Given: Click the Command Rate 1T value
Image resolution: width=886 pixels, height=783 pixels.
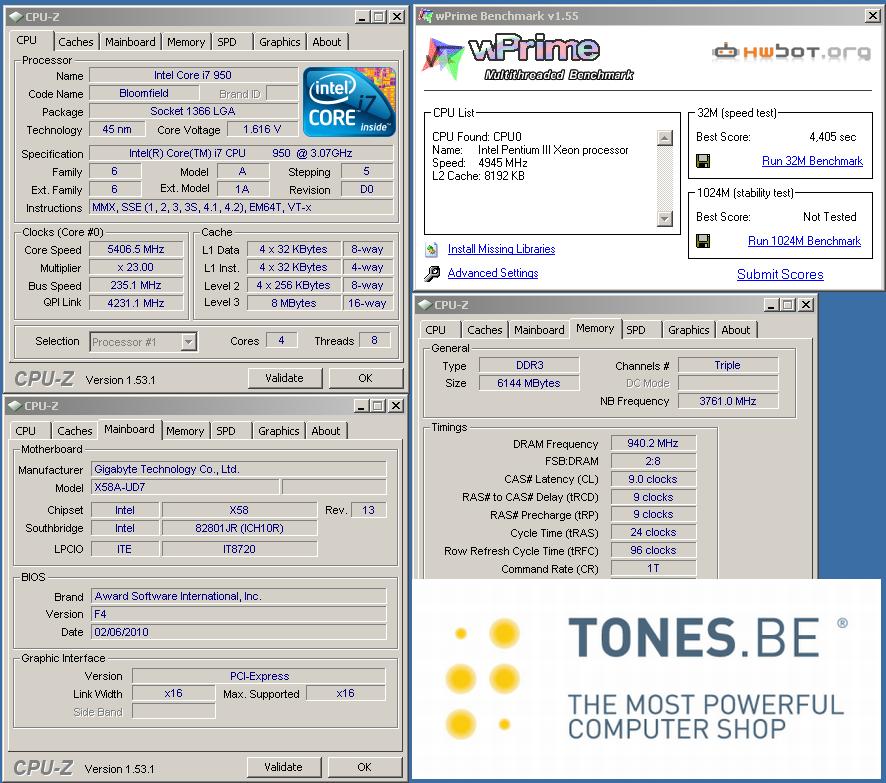Looking at the screenshot, I should pos(653,568).
